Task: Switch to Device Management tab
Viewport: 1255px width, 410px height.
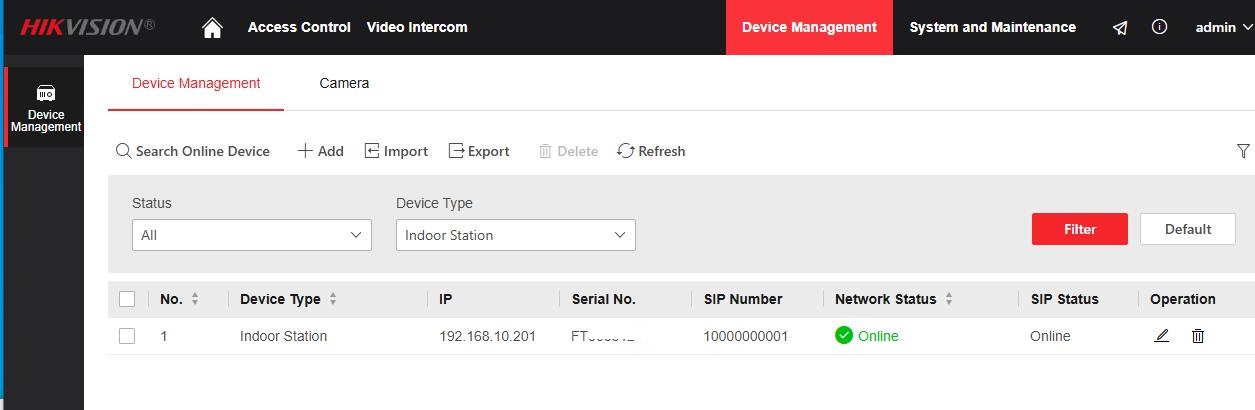Action: point(196,83)
